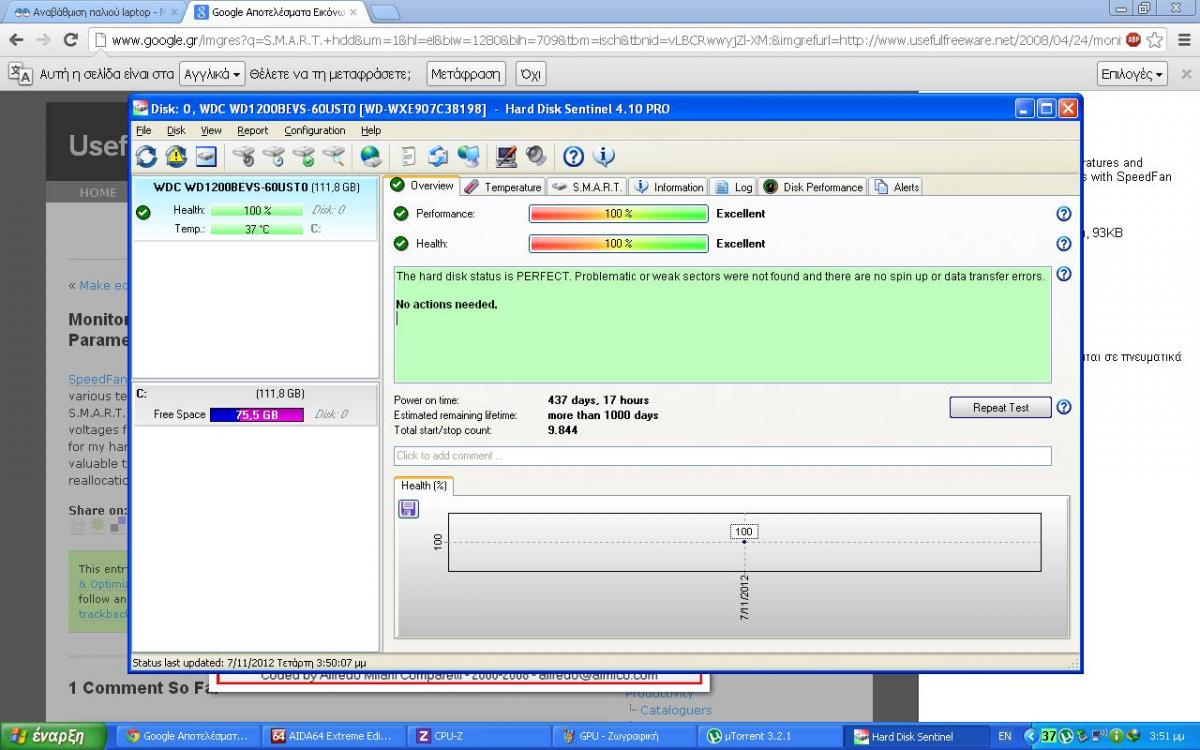
Task: Click the Chrome address bar
Action: pyautogui.click(x=615, y=40)
